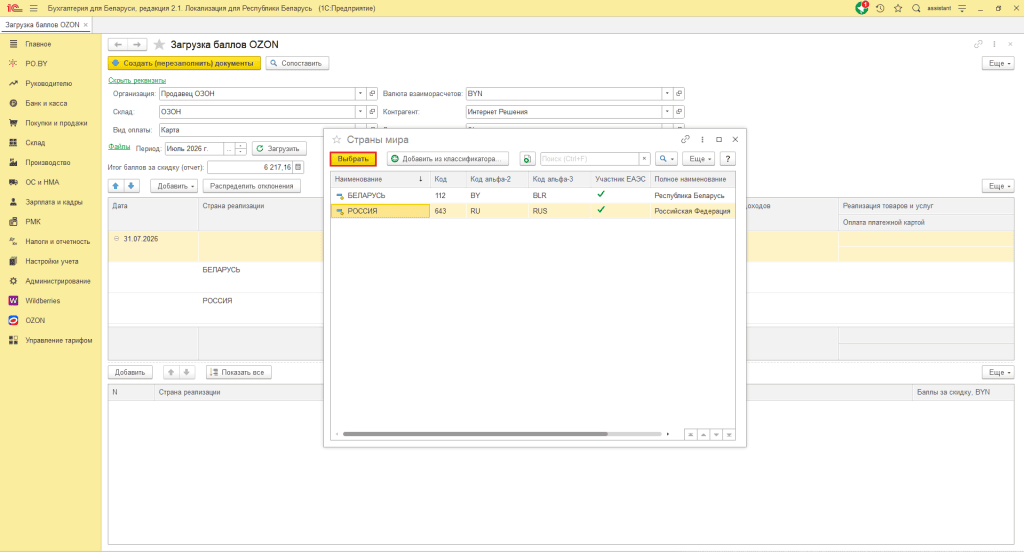
Task: Open the 1C main menu hamburger icon
Action: [x=33, y=8]
